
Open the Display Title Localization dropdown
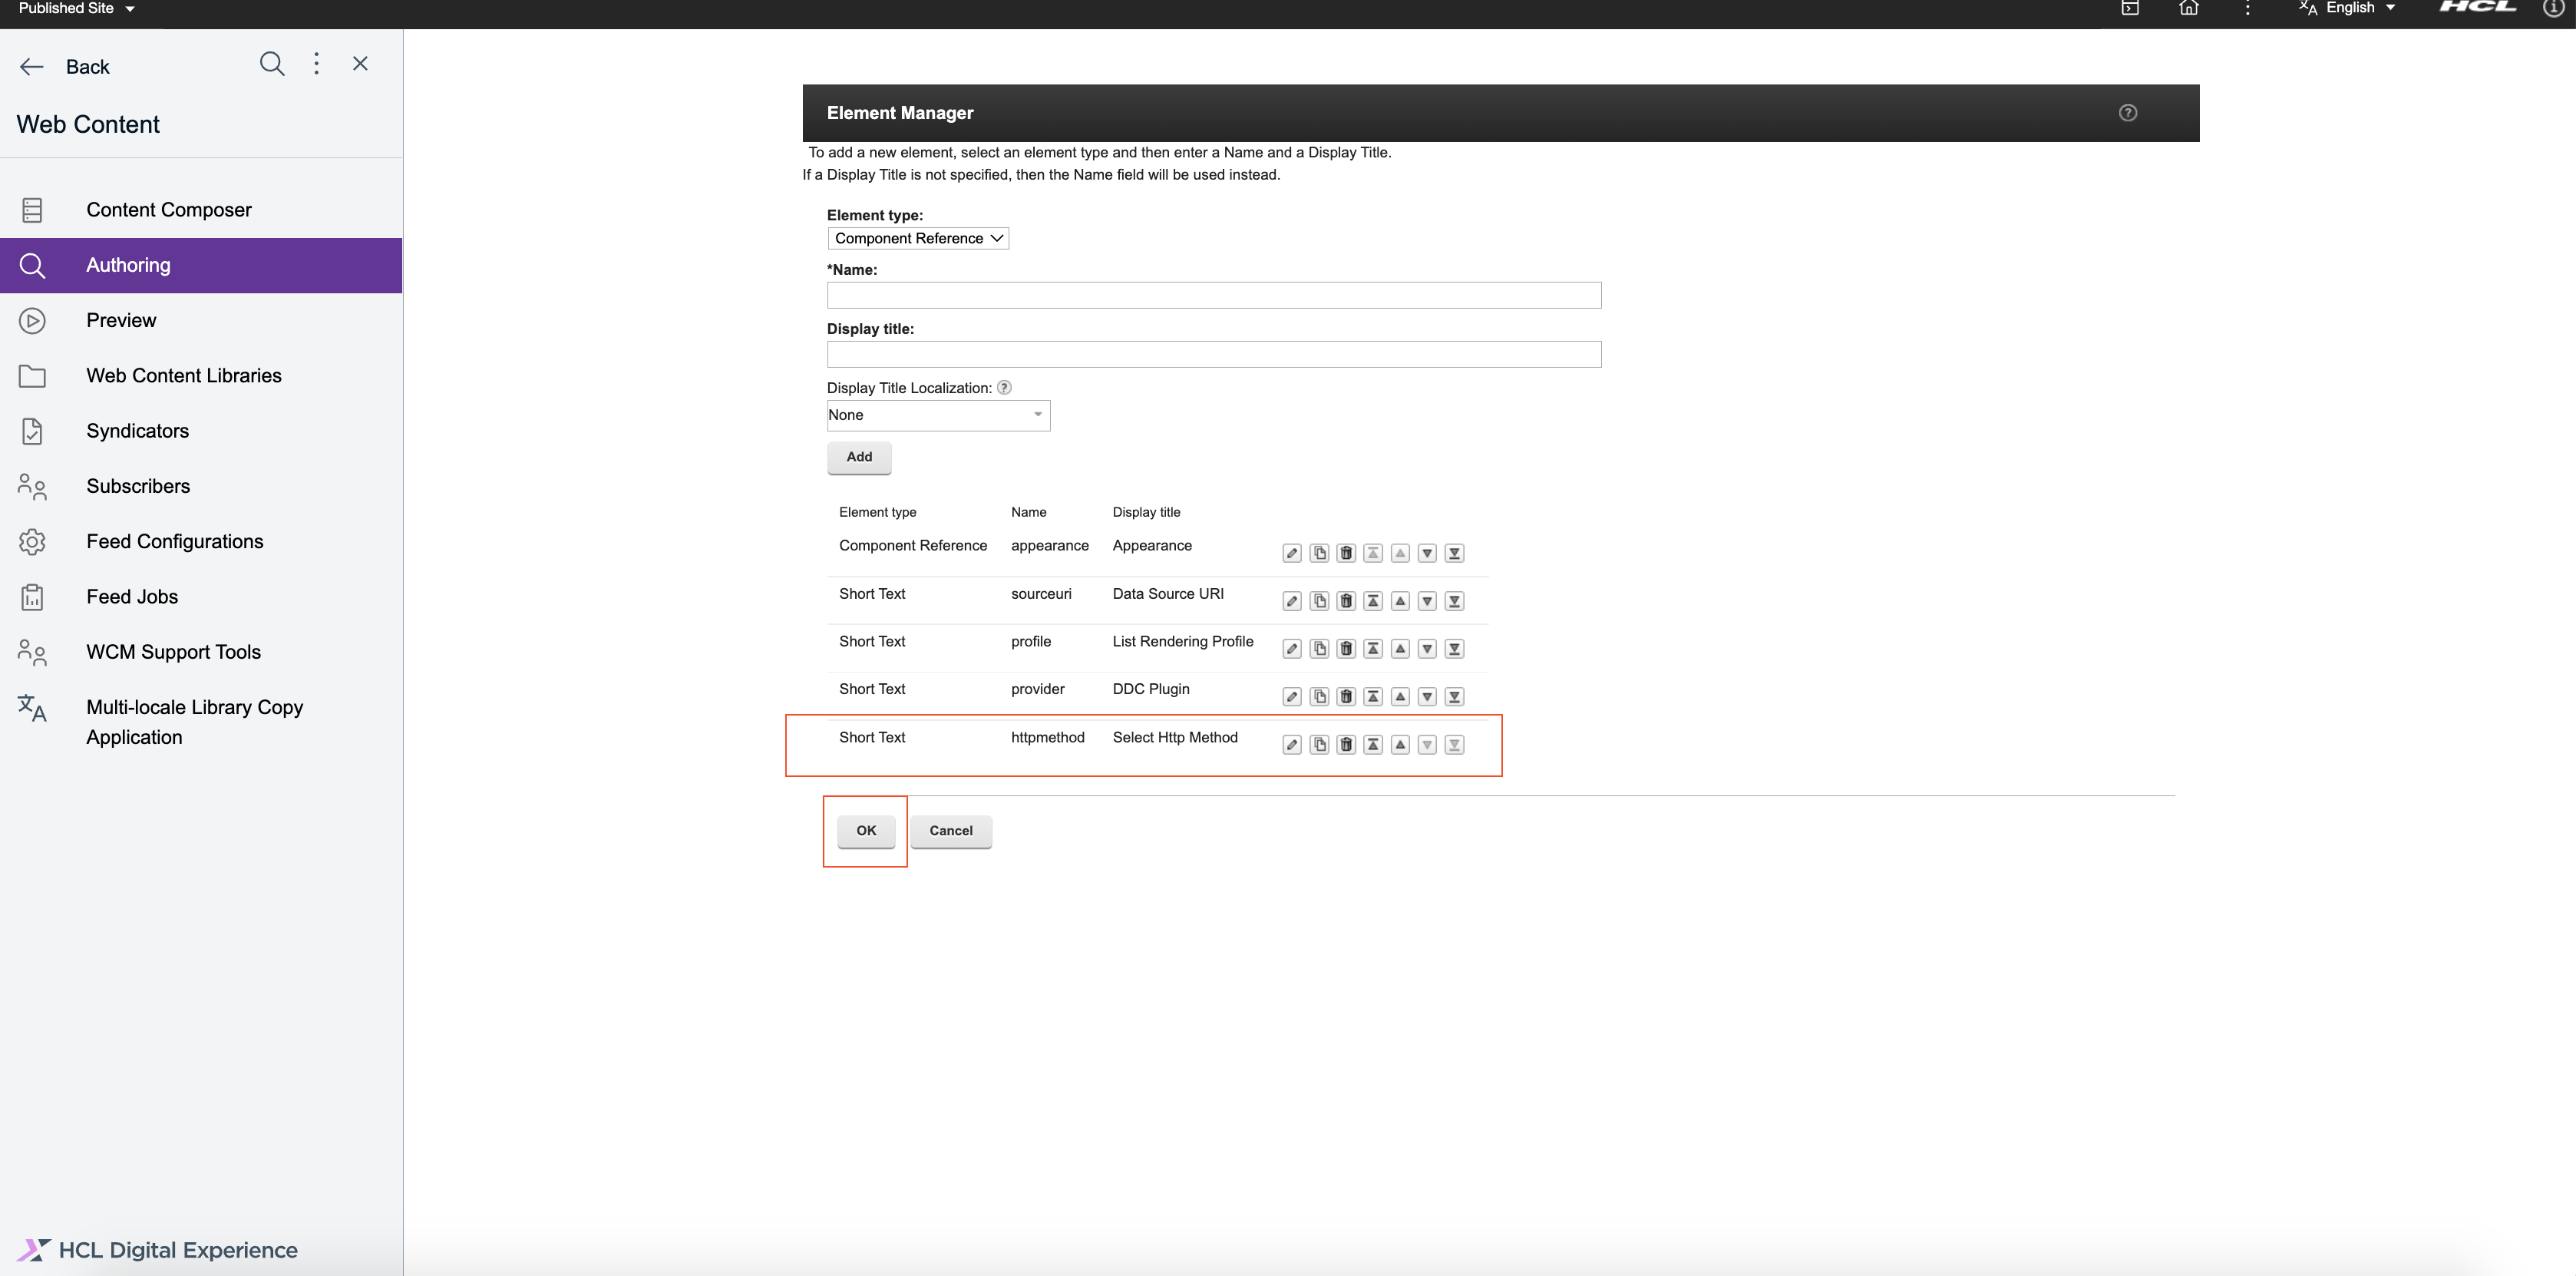(937, 415)
